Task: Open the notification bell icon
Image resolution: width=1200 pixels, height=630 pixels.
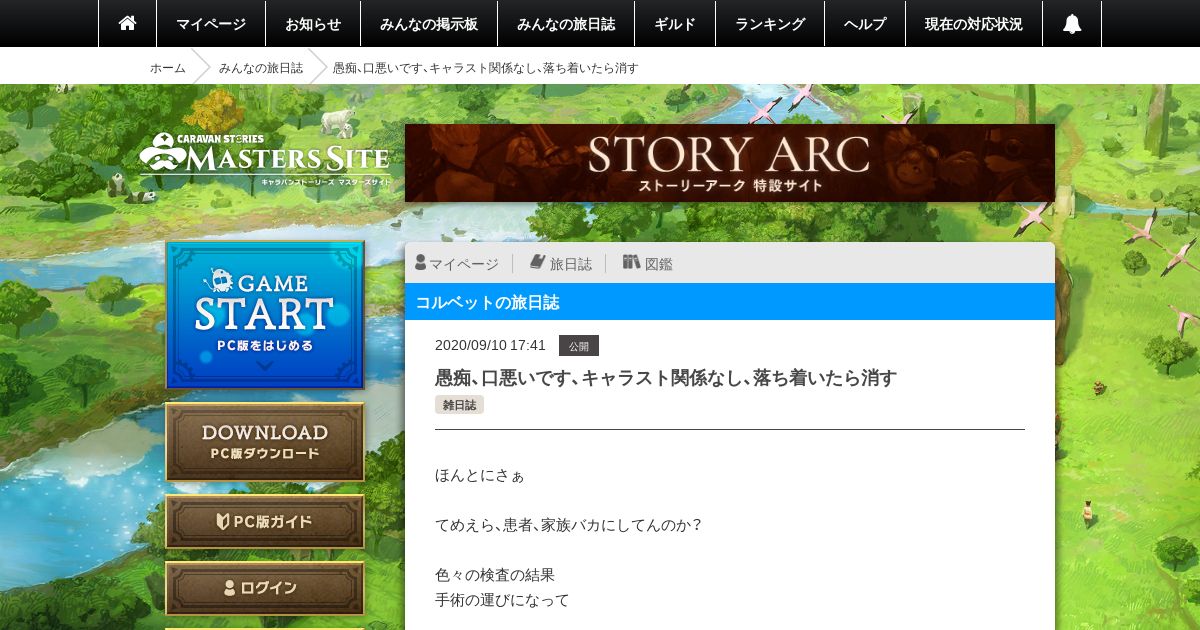Action: pos(1072,23)
